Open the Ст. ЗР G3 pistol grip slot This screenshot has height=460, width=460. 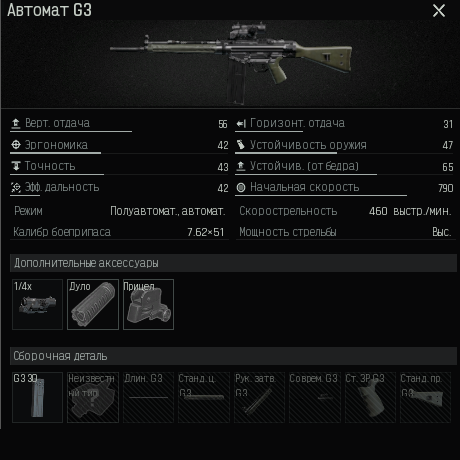coord(370,397)
